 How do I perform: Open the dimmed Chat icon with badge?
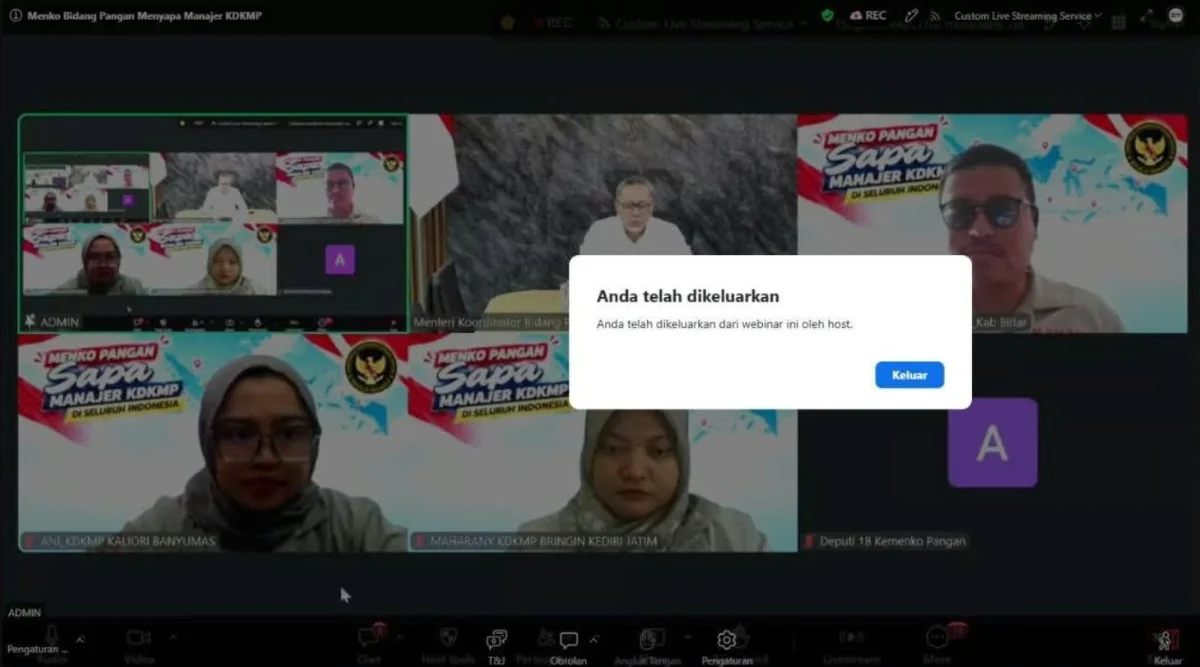[x=369, y=638]
